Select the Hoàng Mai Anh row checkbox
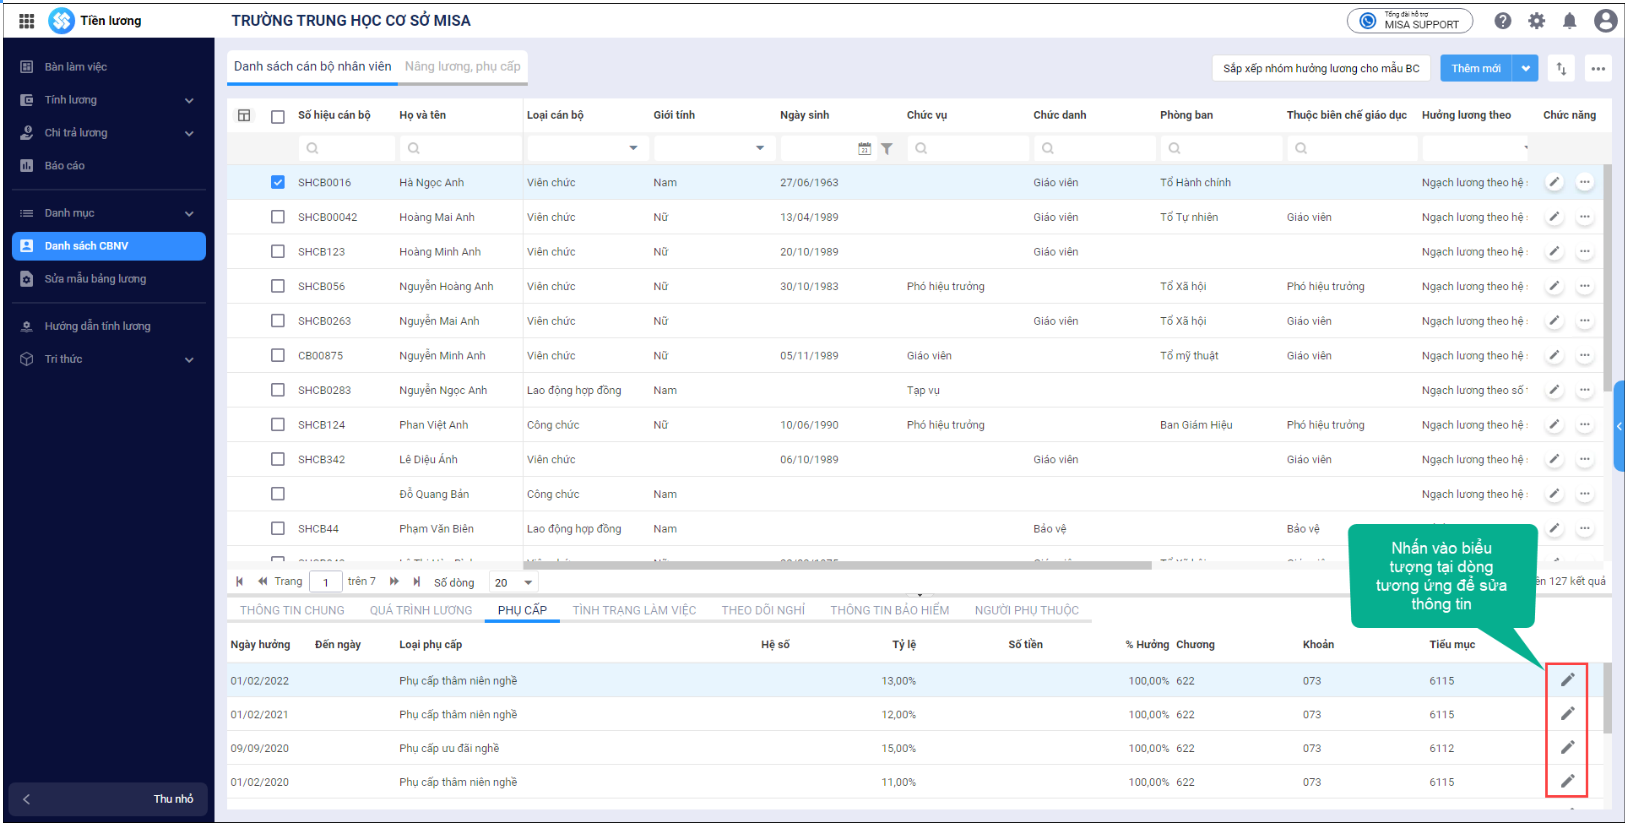This screenshot has width=1626, height=825. coord(278,217)
